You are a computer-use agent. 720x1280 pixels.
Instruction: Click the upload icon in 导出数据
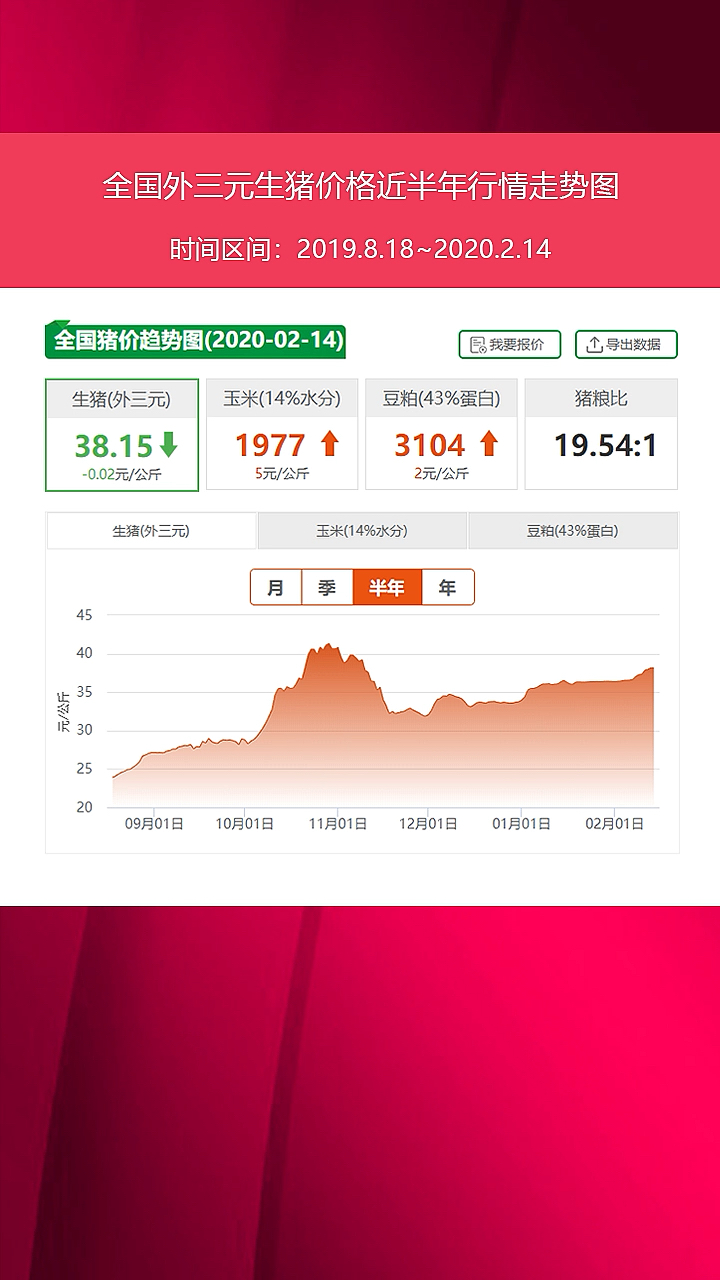click(594, 344)
